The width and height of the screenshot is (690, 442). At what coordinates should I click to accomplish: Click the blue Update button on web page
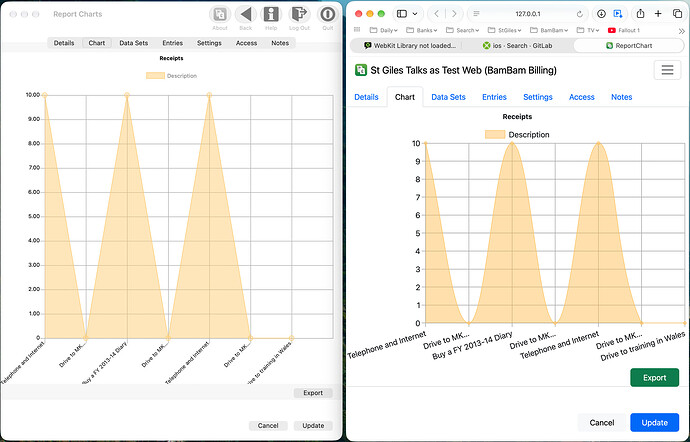pyautogui.click(x=654, y=423)
